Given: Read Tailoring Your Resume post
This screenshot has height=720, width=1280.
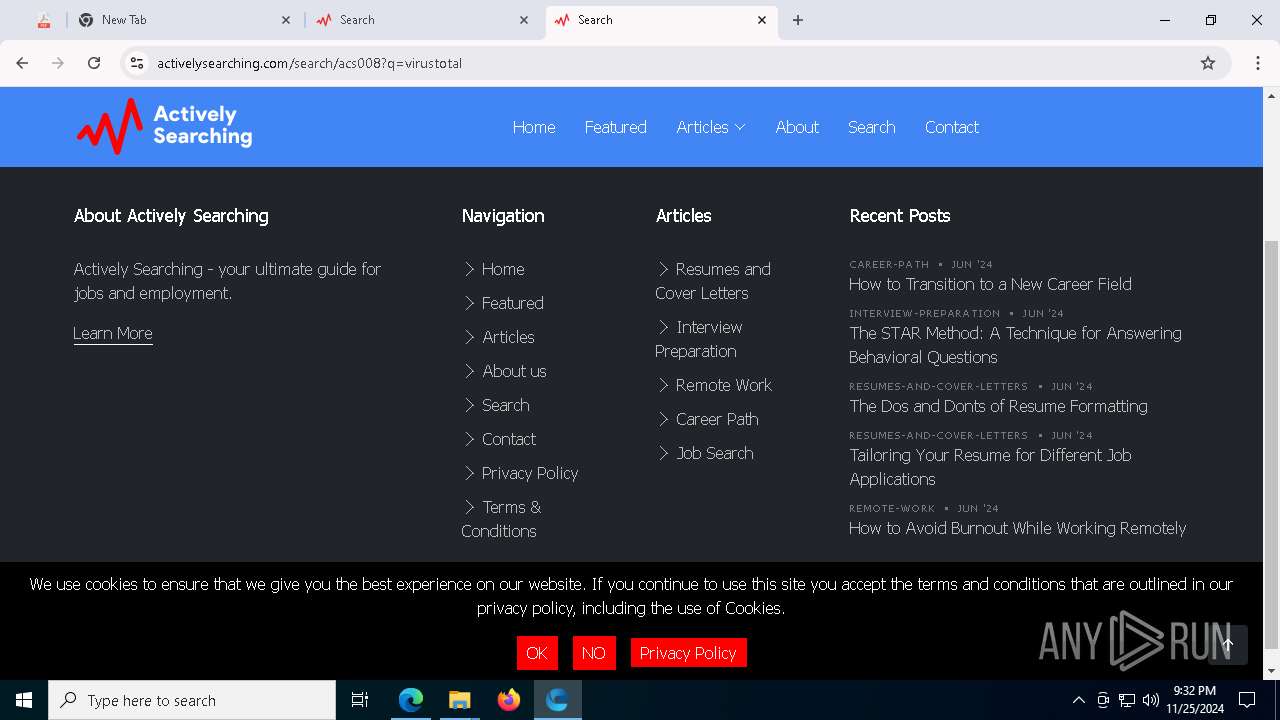Looking at the screenshot, I should click(990, 467).
